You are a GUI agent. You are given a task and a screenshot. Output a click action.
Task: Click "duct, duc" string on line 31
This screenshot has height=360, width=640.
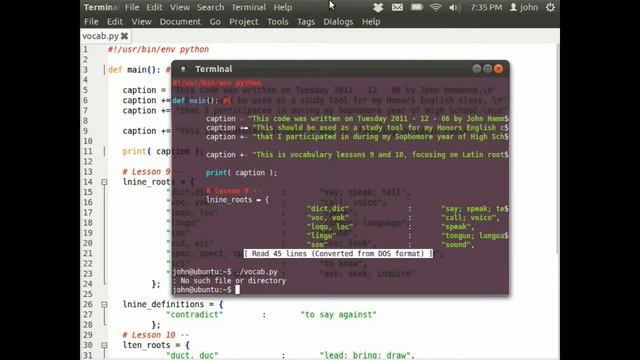click(192, 355)
